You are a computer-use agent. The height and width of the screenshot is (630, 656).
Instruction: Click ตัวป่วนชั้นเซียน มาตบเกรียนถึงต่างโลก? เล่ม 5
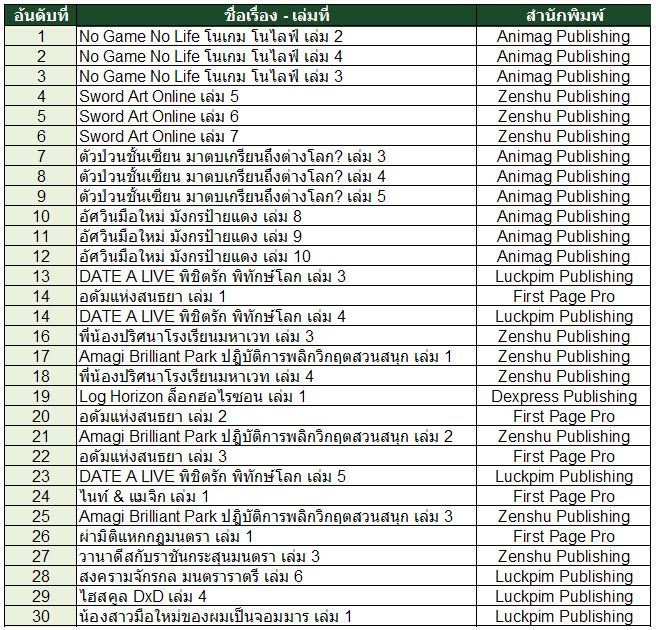(x=277, y=197)
